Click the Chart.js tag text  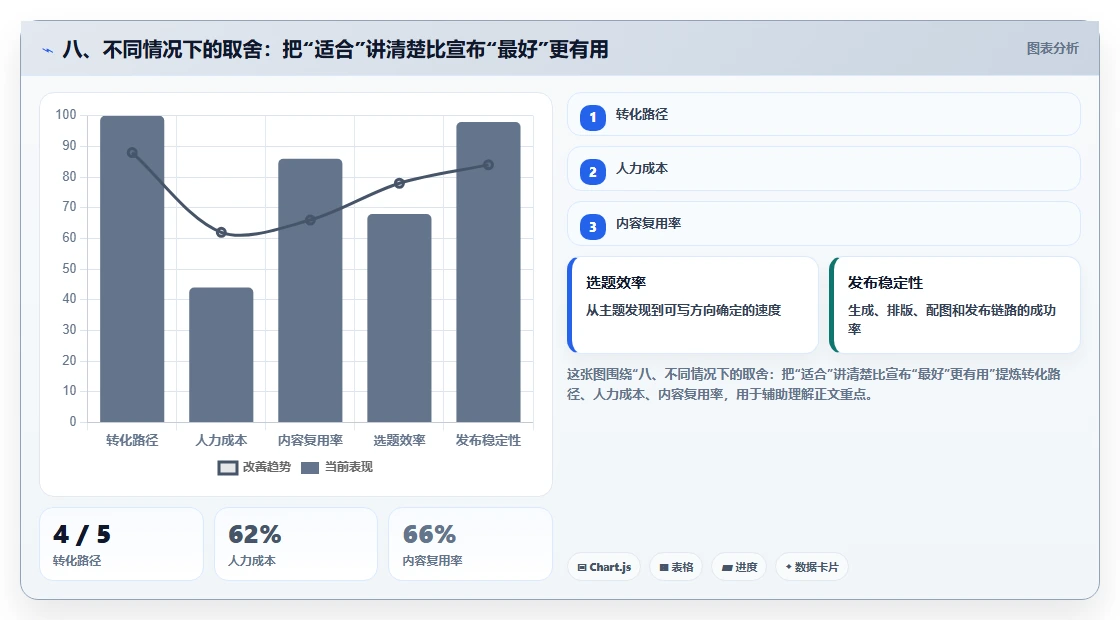[x=611, y=567]
